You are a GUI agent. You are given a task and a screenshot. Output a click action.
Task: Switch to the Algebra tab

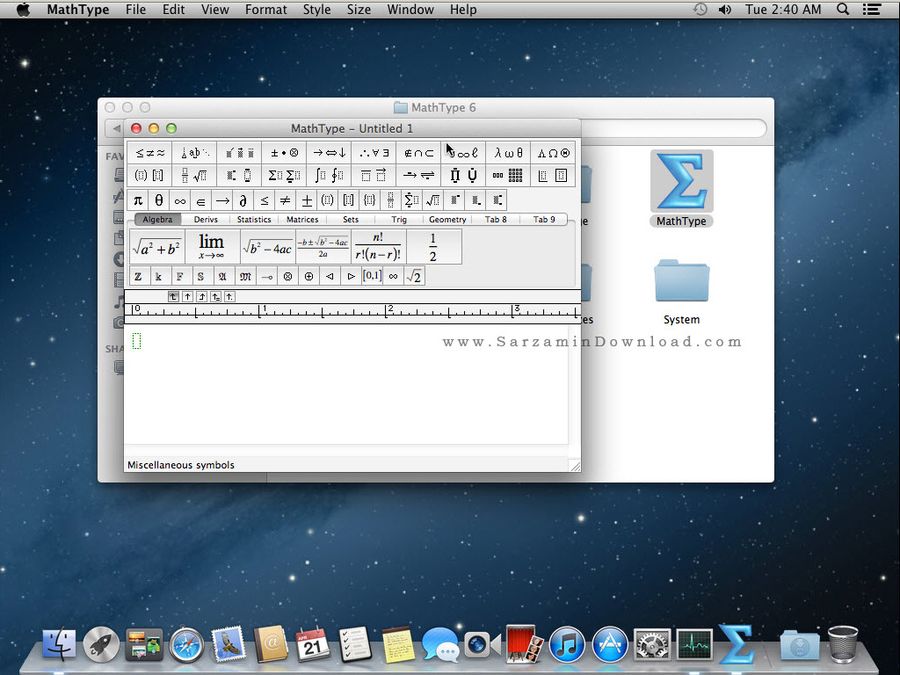point(157,219)
